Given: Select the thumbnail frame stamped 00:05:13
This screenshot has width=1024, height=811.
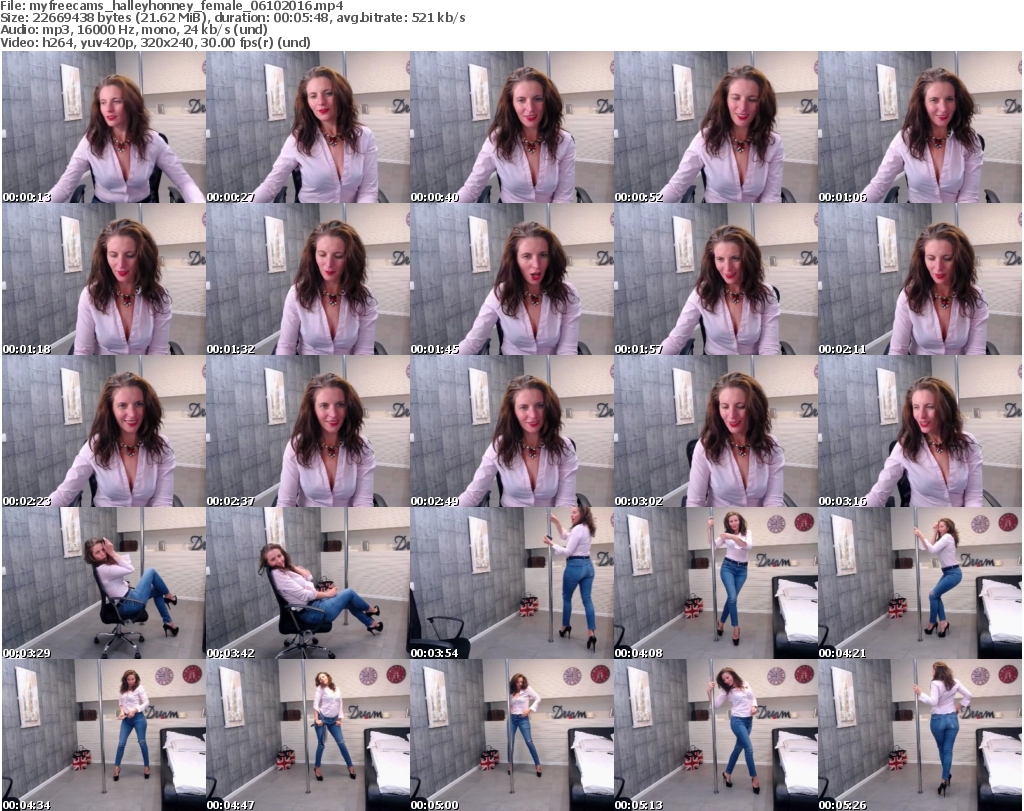Looking at the screenshot, I should tap(716, 735).
